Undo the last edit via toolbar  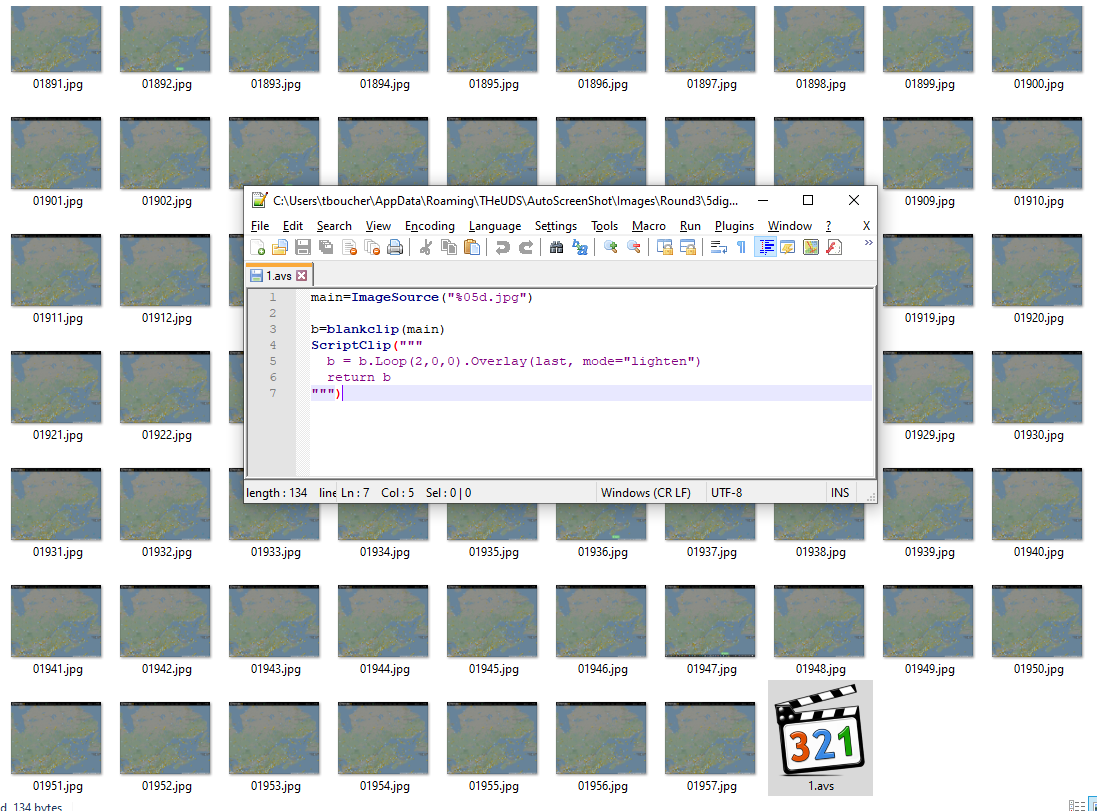point(502,247)
